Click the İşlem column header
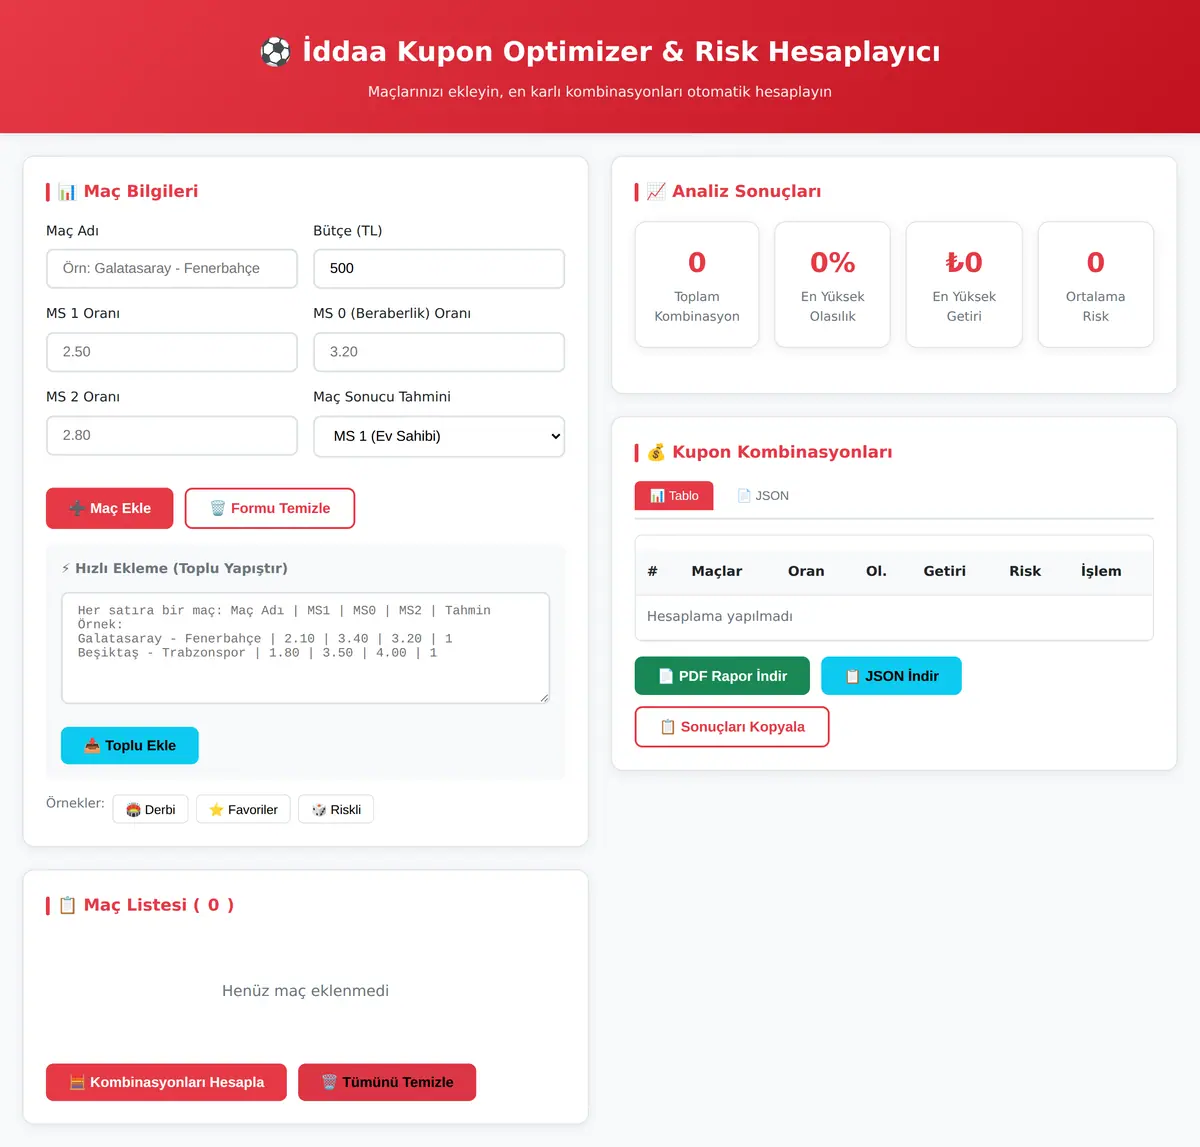Image resolution: width=1200 pixels, height=1147 pixels. (x=1101, y=571)
